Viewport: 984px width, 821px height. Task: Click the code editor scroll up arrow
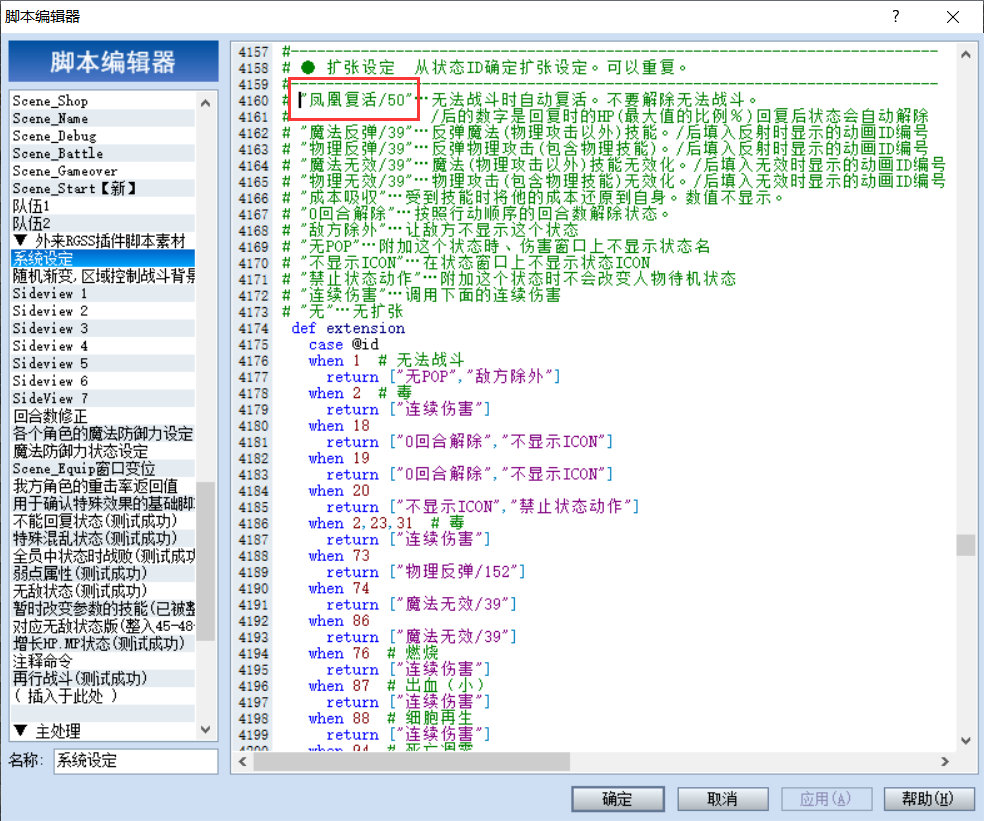[x=966, y=54]
